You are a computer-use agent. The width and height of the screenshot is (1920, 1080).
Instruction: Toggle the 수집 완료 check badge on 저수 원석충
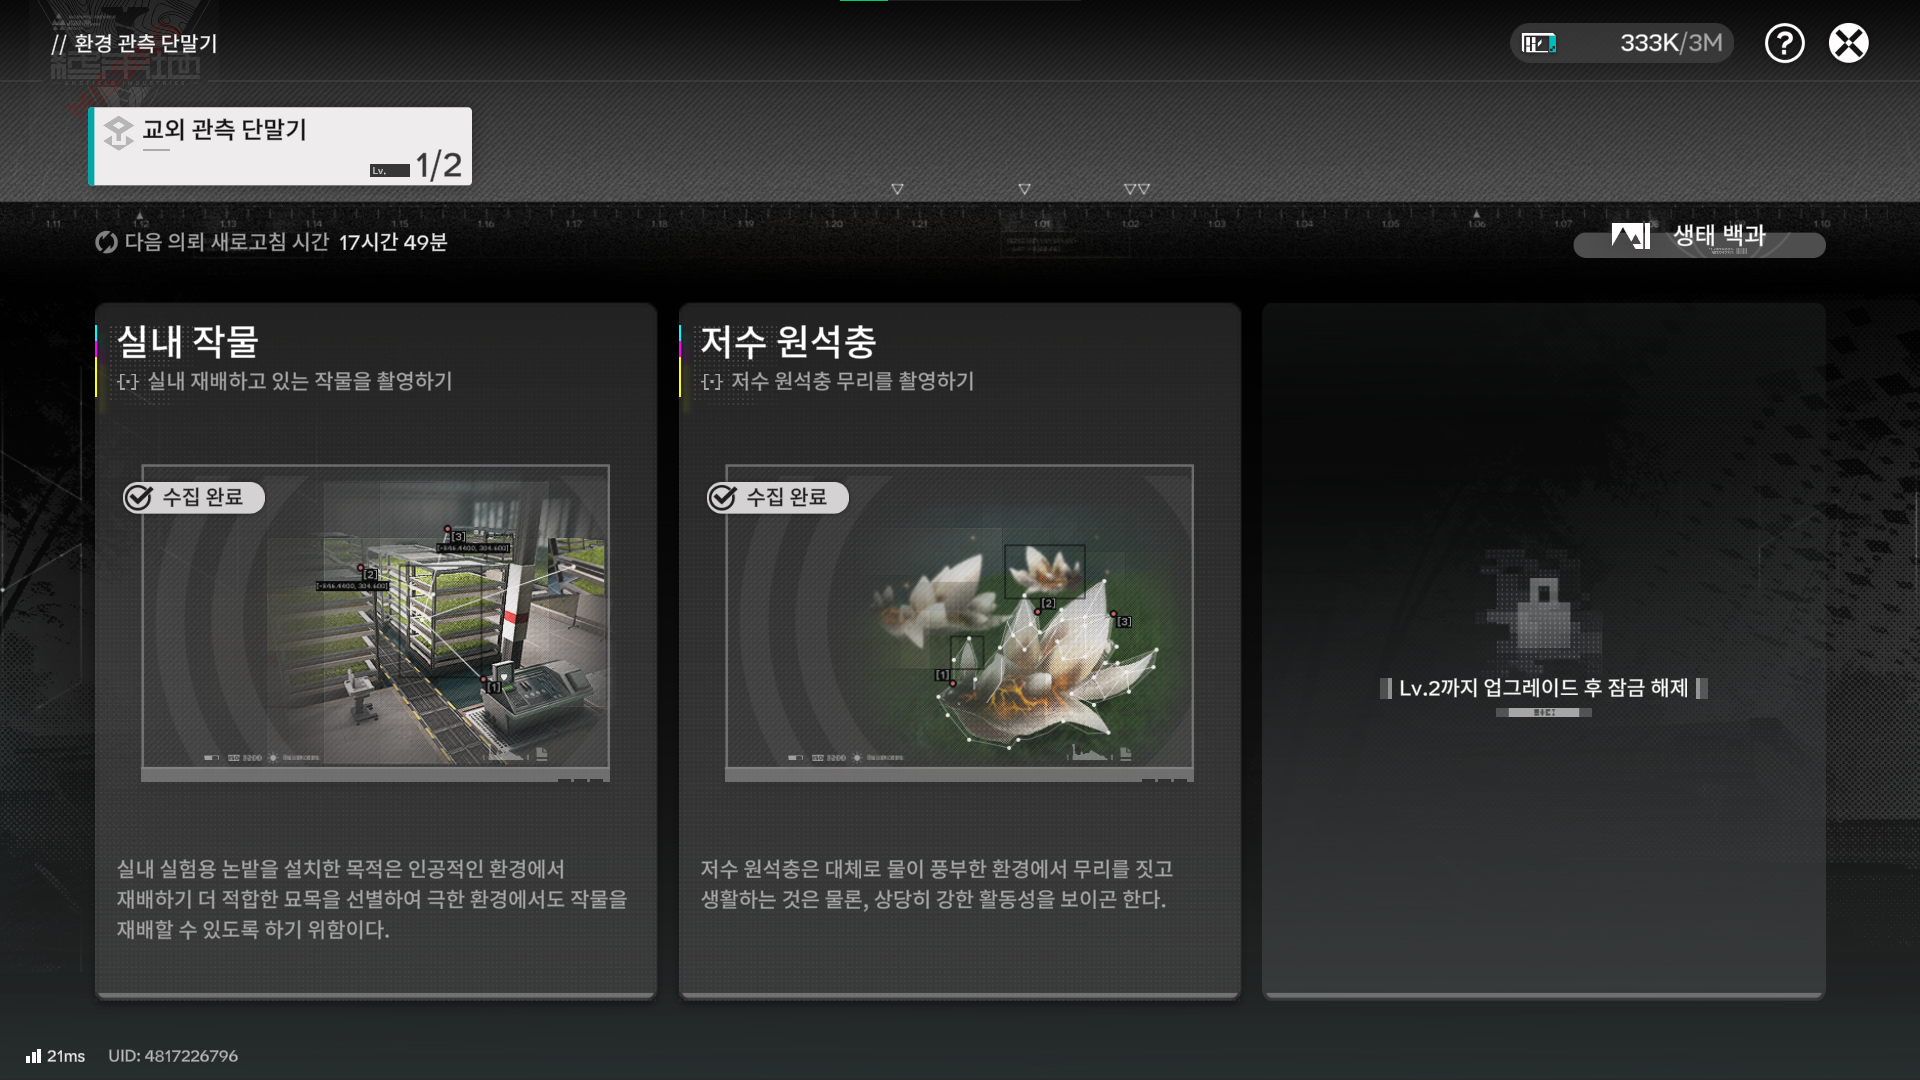point(723,497)
